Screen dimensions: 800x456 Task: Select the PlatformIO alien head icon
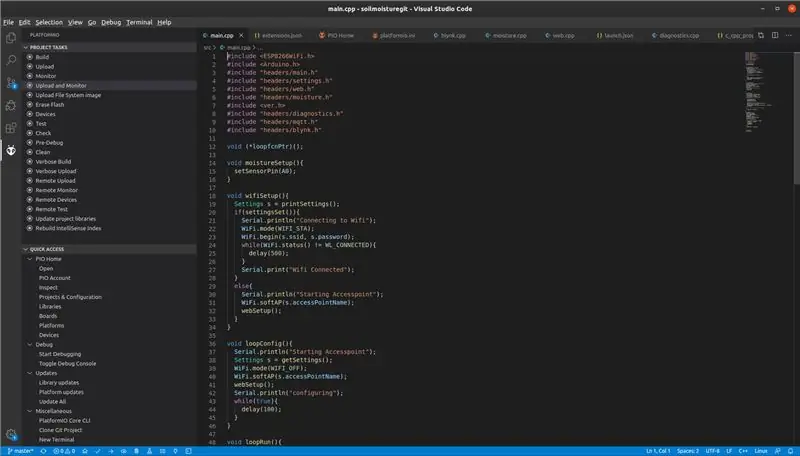tap(11, 150)
